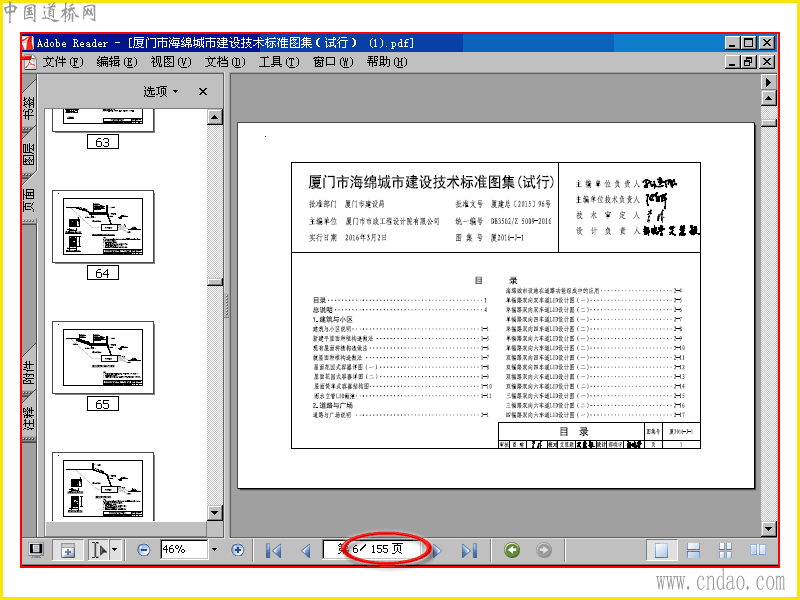Expand select tool dropdown arrow
Image resolution: width=800 pixels, height=600 pixels.
tap(115, 549)
